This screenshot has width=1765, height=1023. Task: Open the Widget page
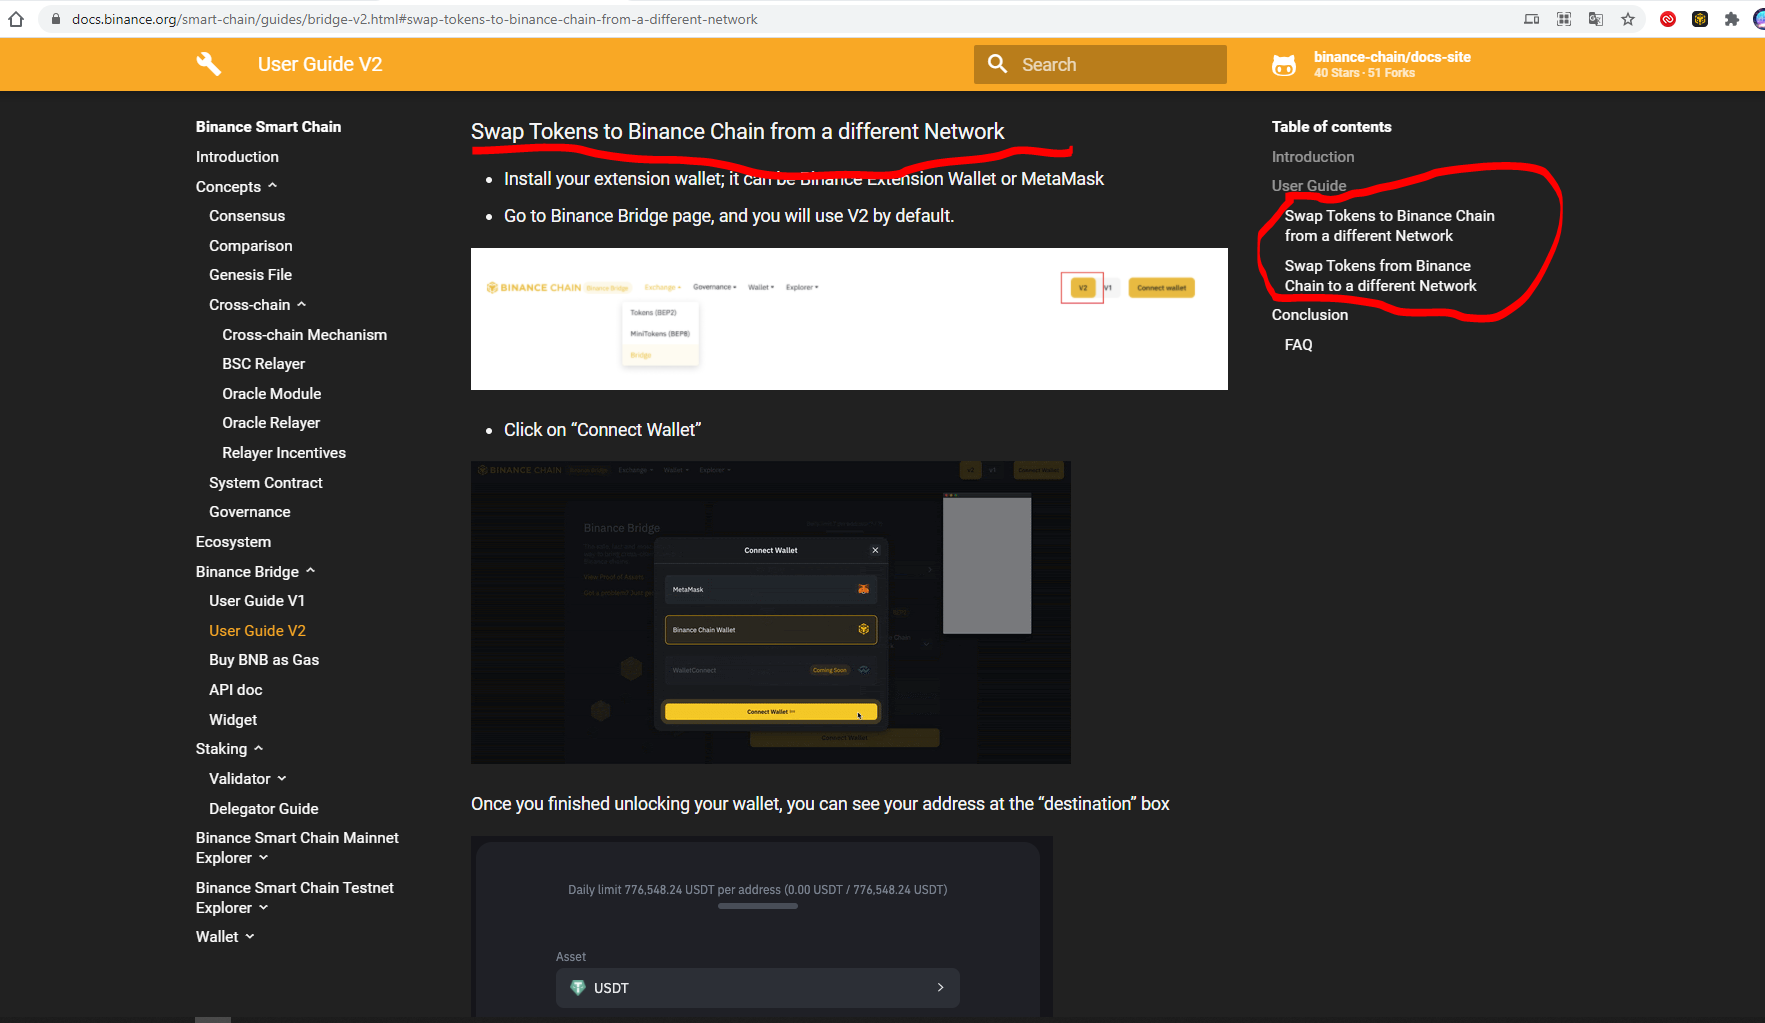[x=233, y=720]
